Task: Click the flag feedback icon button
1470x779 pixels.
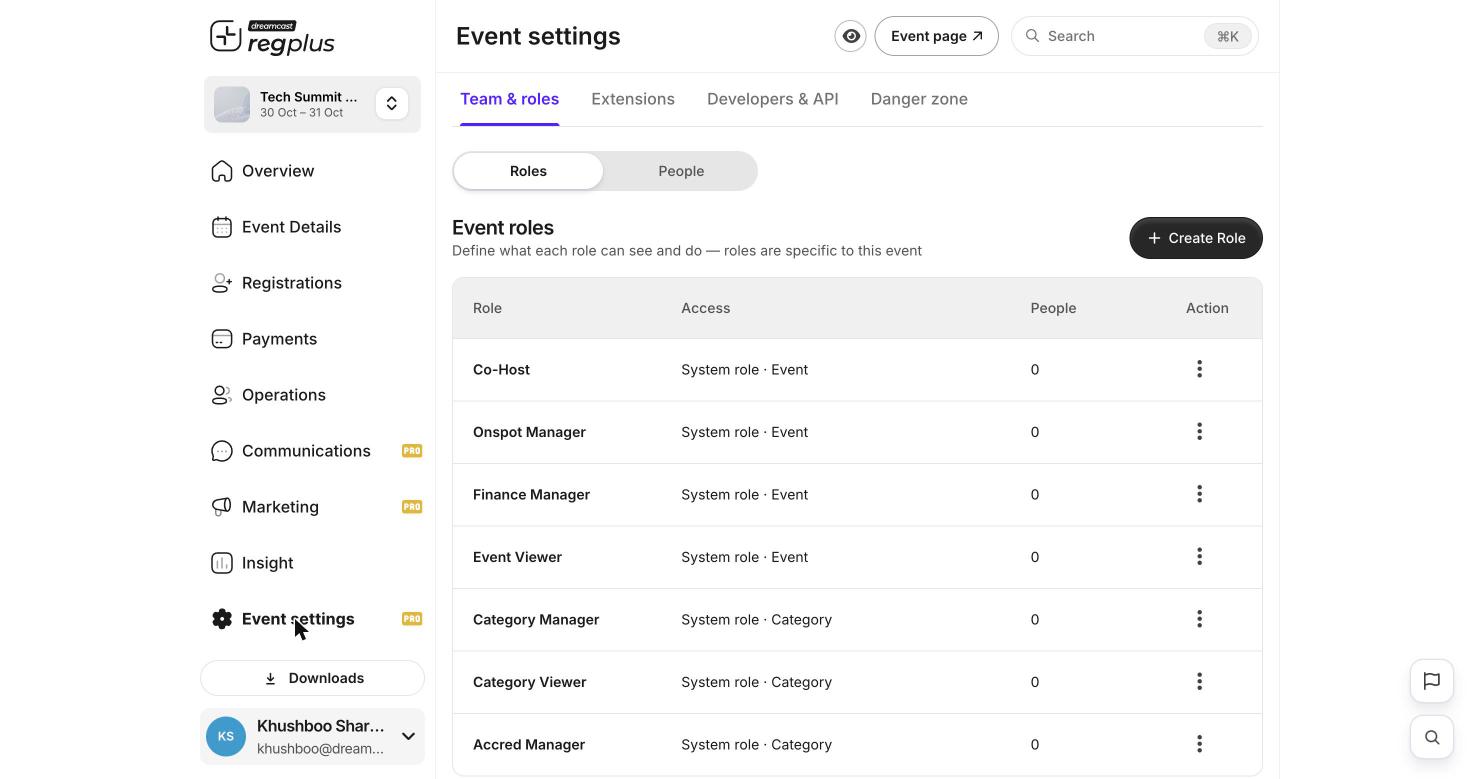Action: 1432,681
